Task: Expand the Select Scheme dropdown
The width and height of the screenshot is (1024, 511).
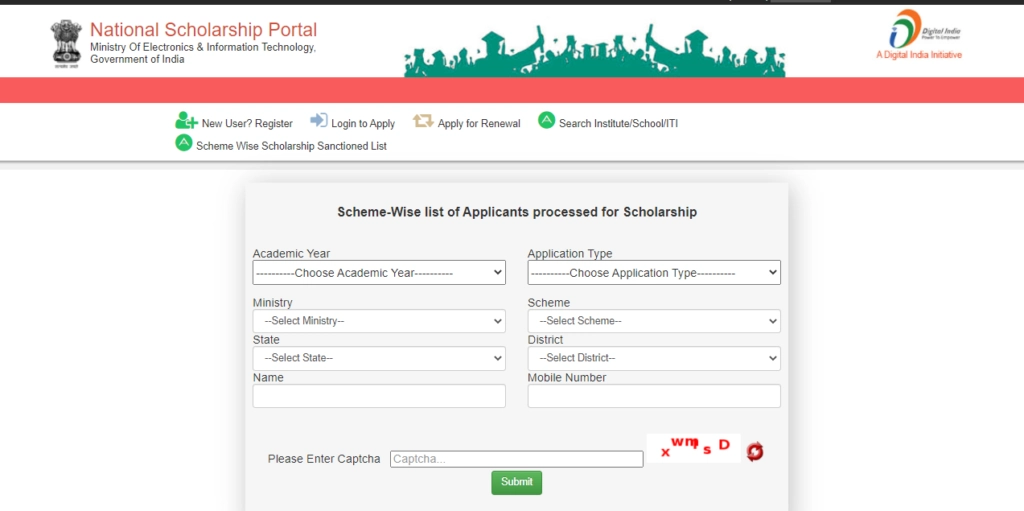Action: (654, 321)
